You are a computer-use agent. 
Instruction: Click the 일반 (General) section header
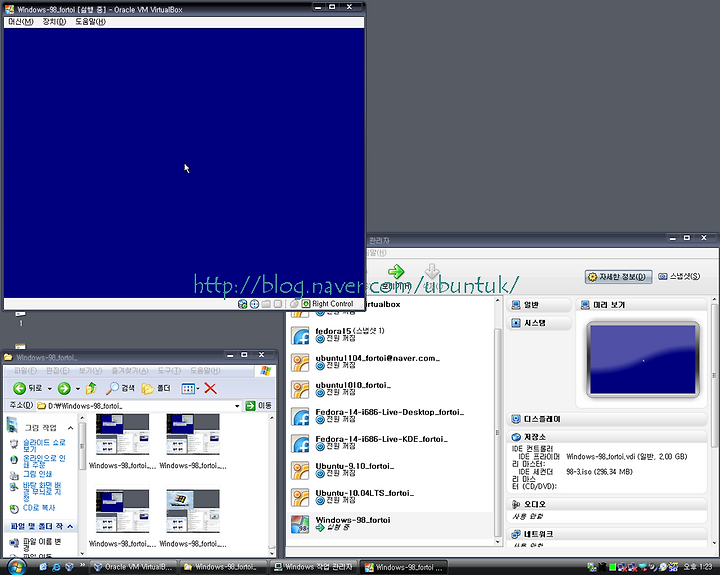539,305
